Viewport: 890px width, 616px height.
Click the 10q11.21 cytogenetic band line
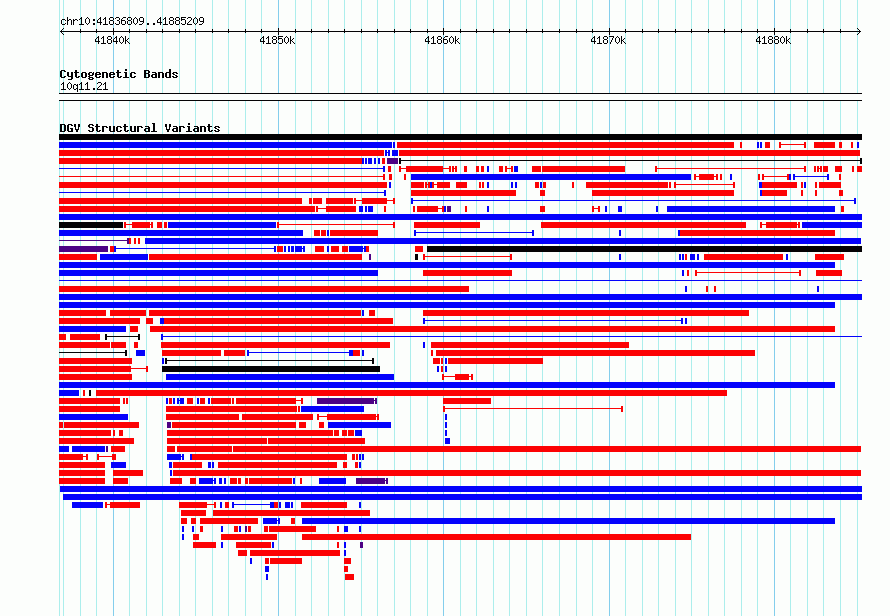[460, 97]
